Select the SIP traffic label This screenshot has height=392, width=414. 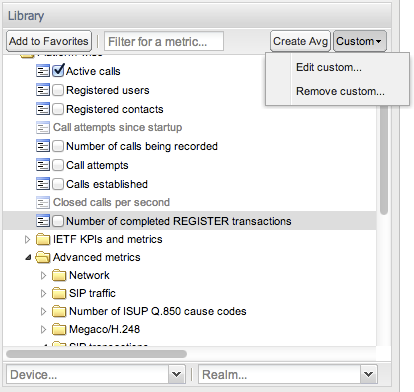click(x=92, y=293)
